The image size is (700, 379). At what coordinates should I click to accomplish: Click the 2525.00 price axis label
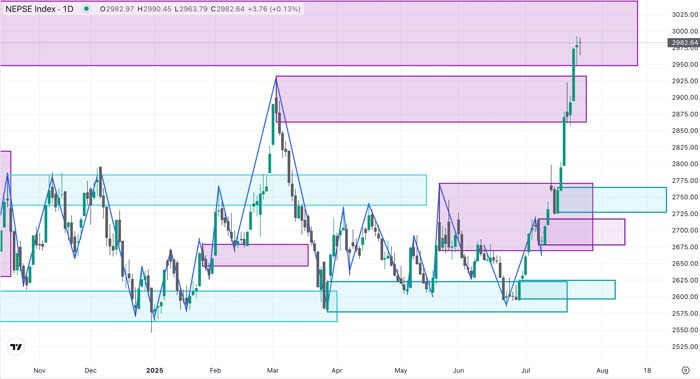pyautogui.click(x=684, y=346)
